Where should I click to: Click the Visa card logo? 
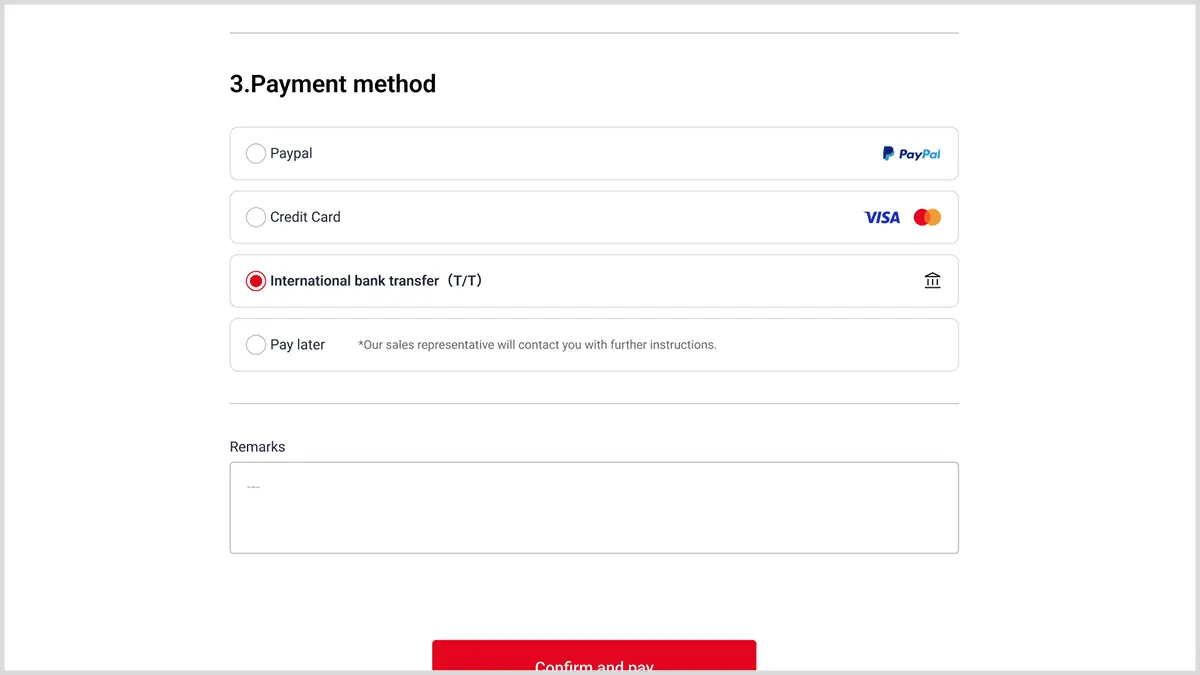(882, 217)
